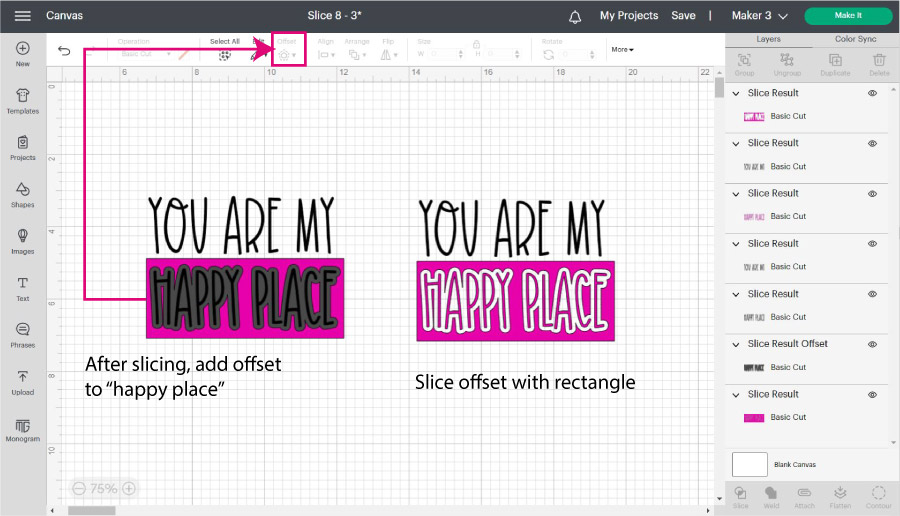Open the Arrange dropdown
Viewport: 900px width, 516px height.
[x=357, y=55]
